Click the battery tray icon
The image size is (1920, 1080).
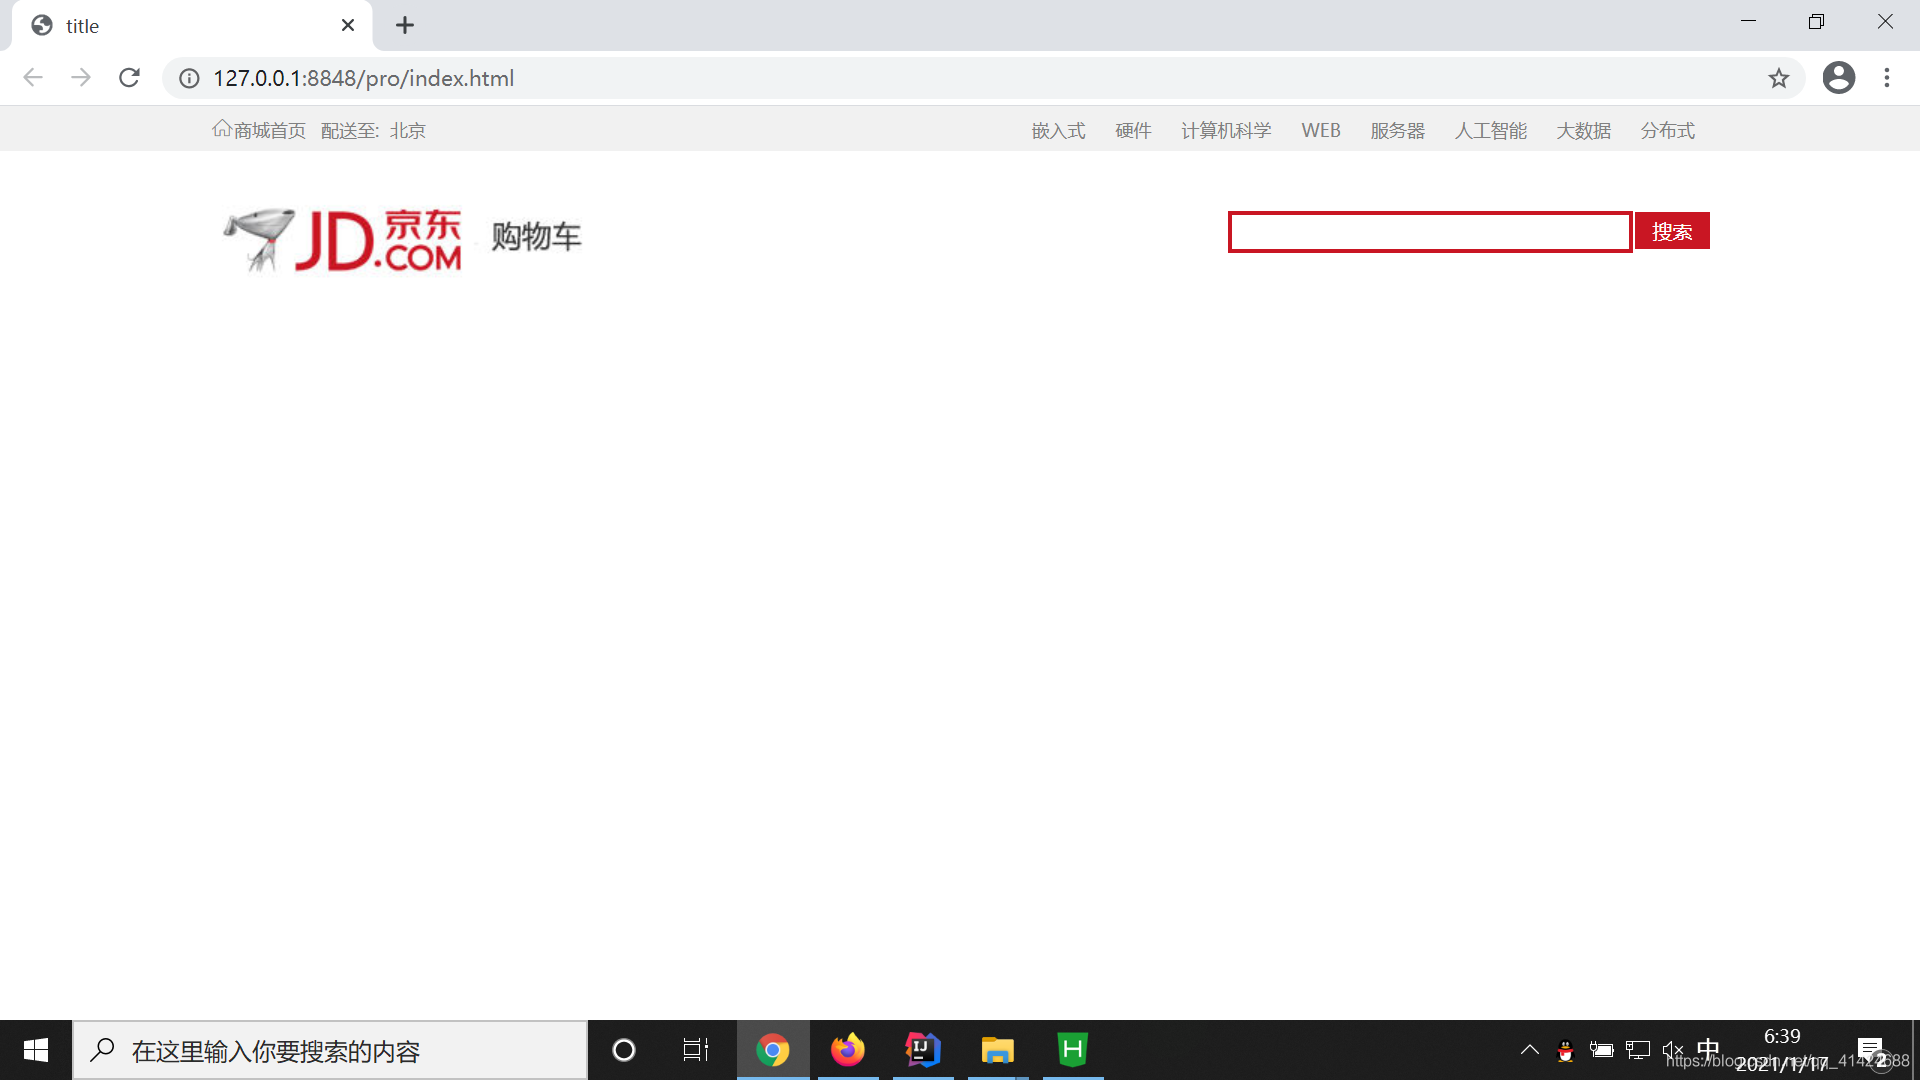(x=1602, y=1050)
